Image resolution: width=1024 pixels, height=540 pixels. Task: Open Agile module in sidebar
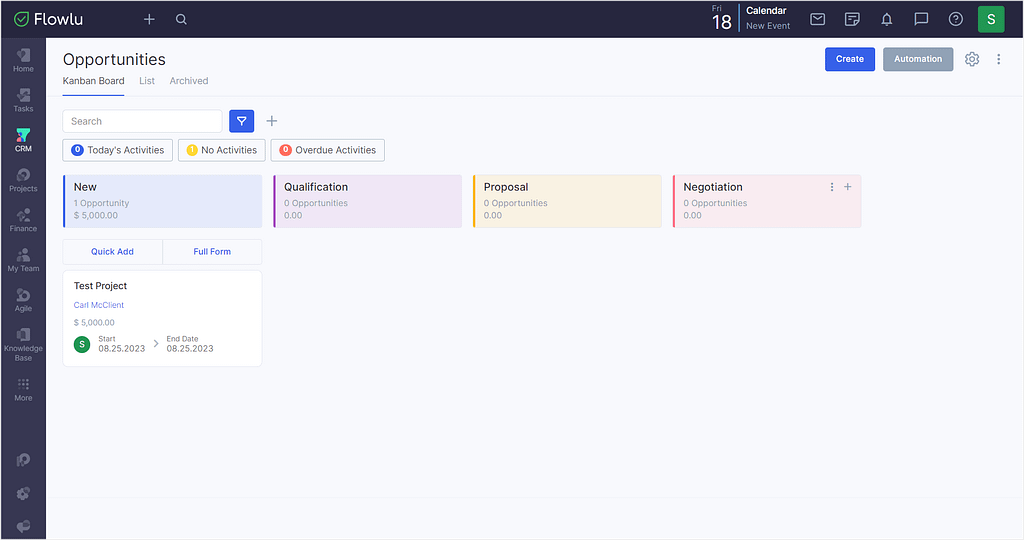(x=23, y=300)
